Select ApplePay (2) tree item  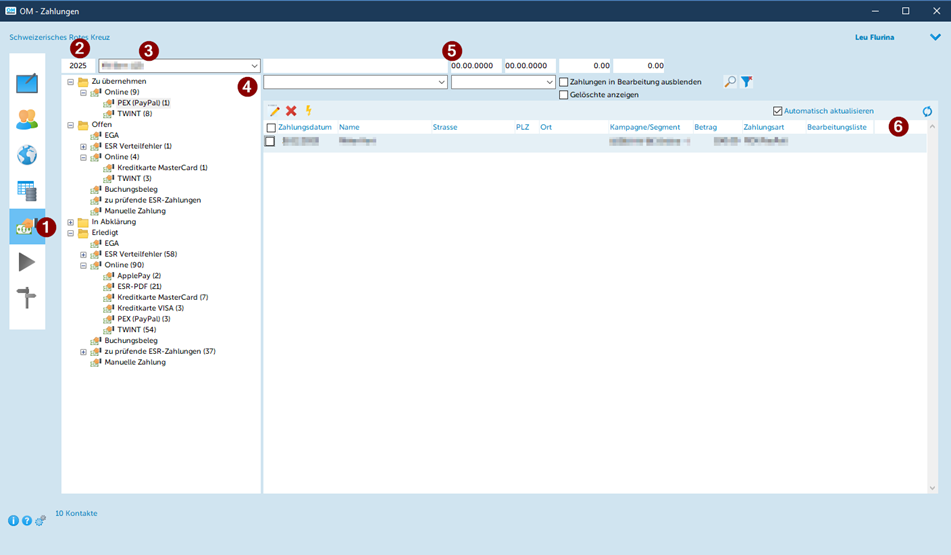coord(138,276)
